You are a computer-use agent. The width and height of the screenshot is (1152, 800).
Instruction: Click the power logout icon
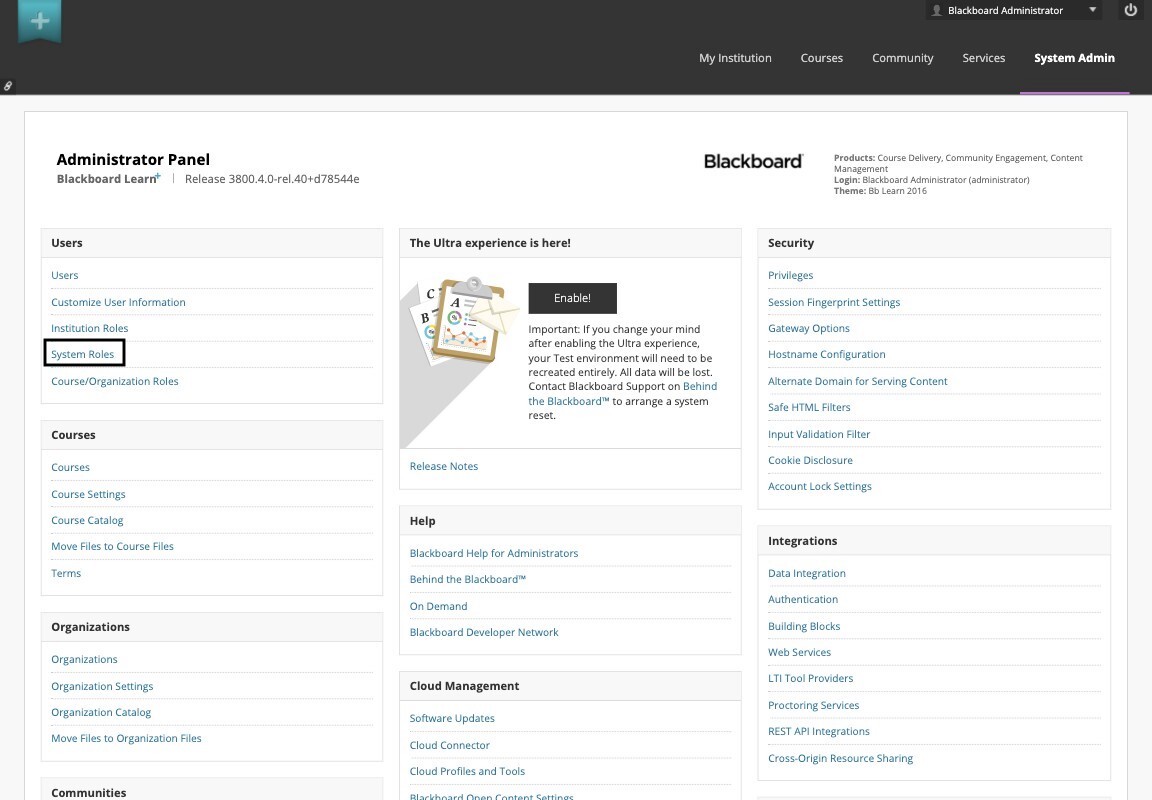[1131, 10]
